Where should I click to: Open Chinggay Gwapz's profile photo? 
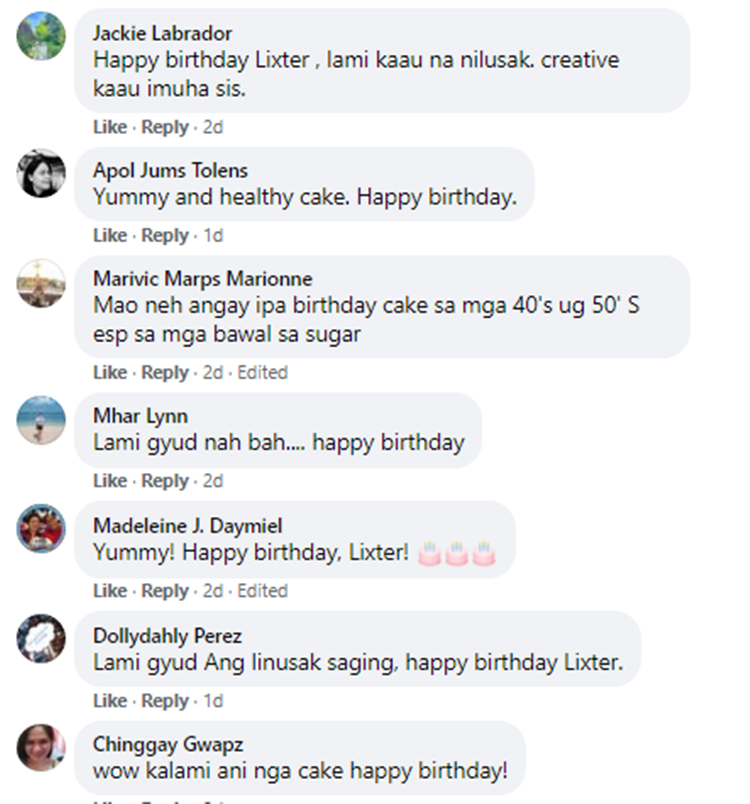(41, 748)
